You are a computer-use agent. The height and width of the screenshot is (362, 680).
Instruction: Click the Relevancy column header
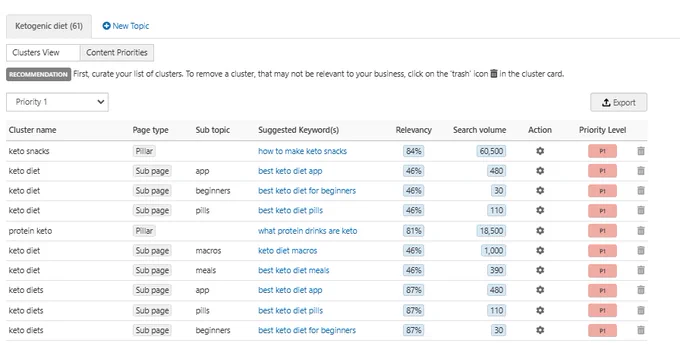pyautogui.click(x=413, y=130)
